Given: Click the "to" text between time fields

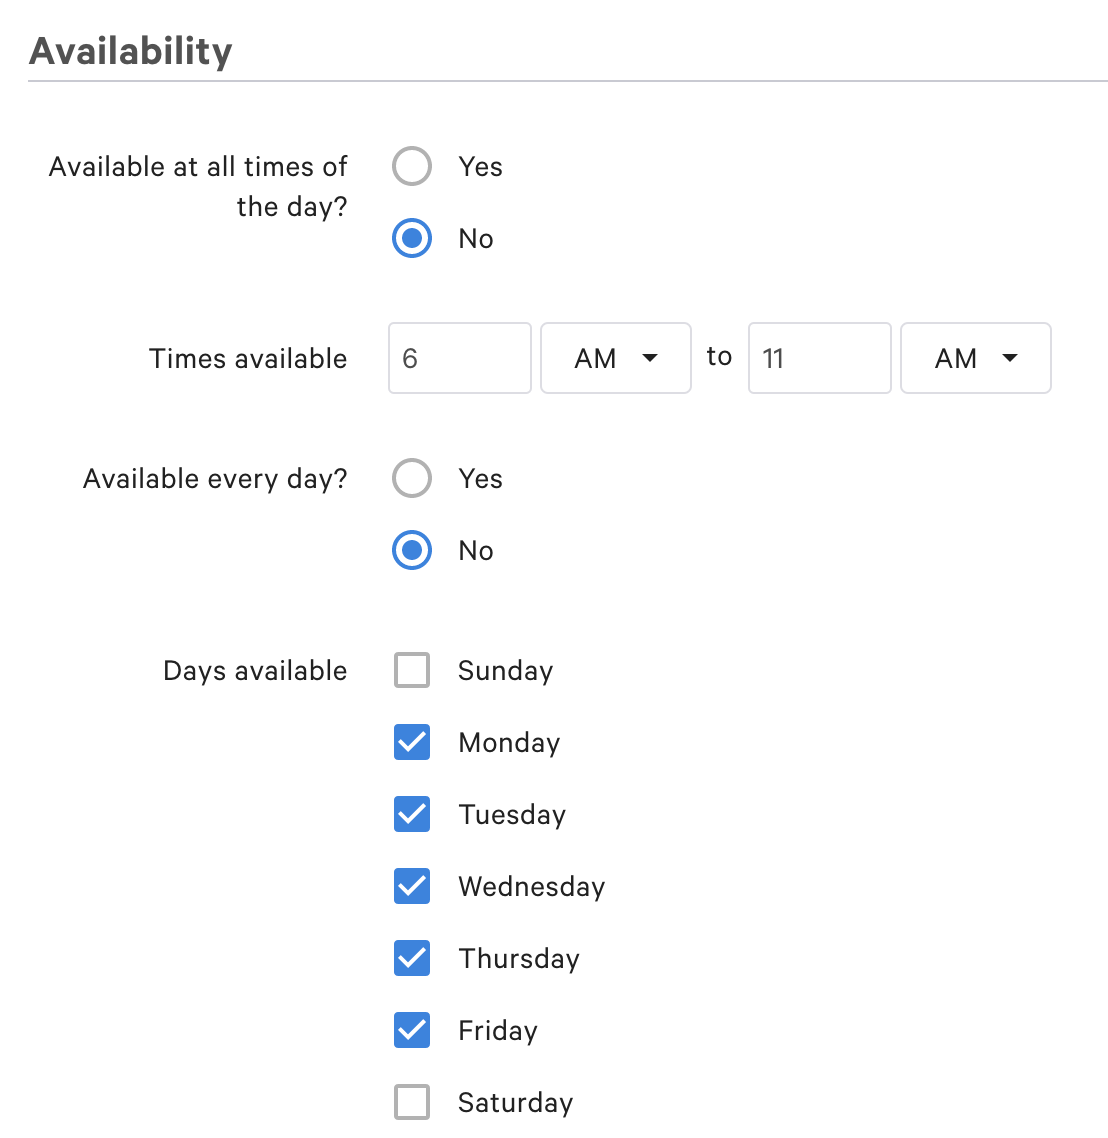Looking at the screenshot, I should tap(719, 357).
